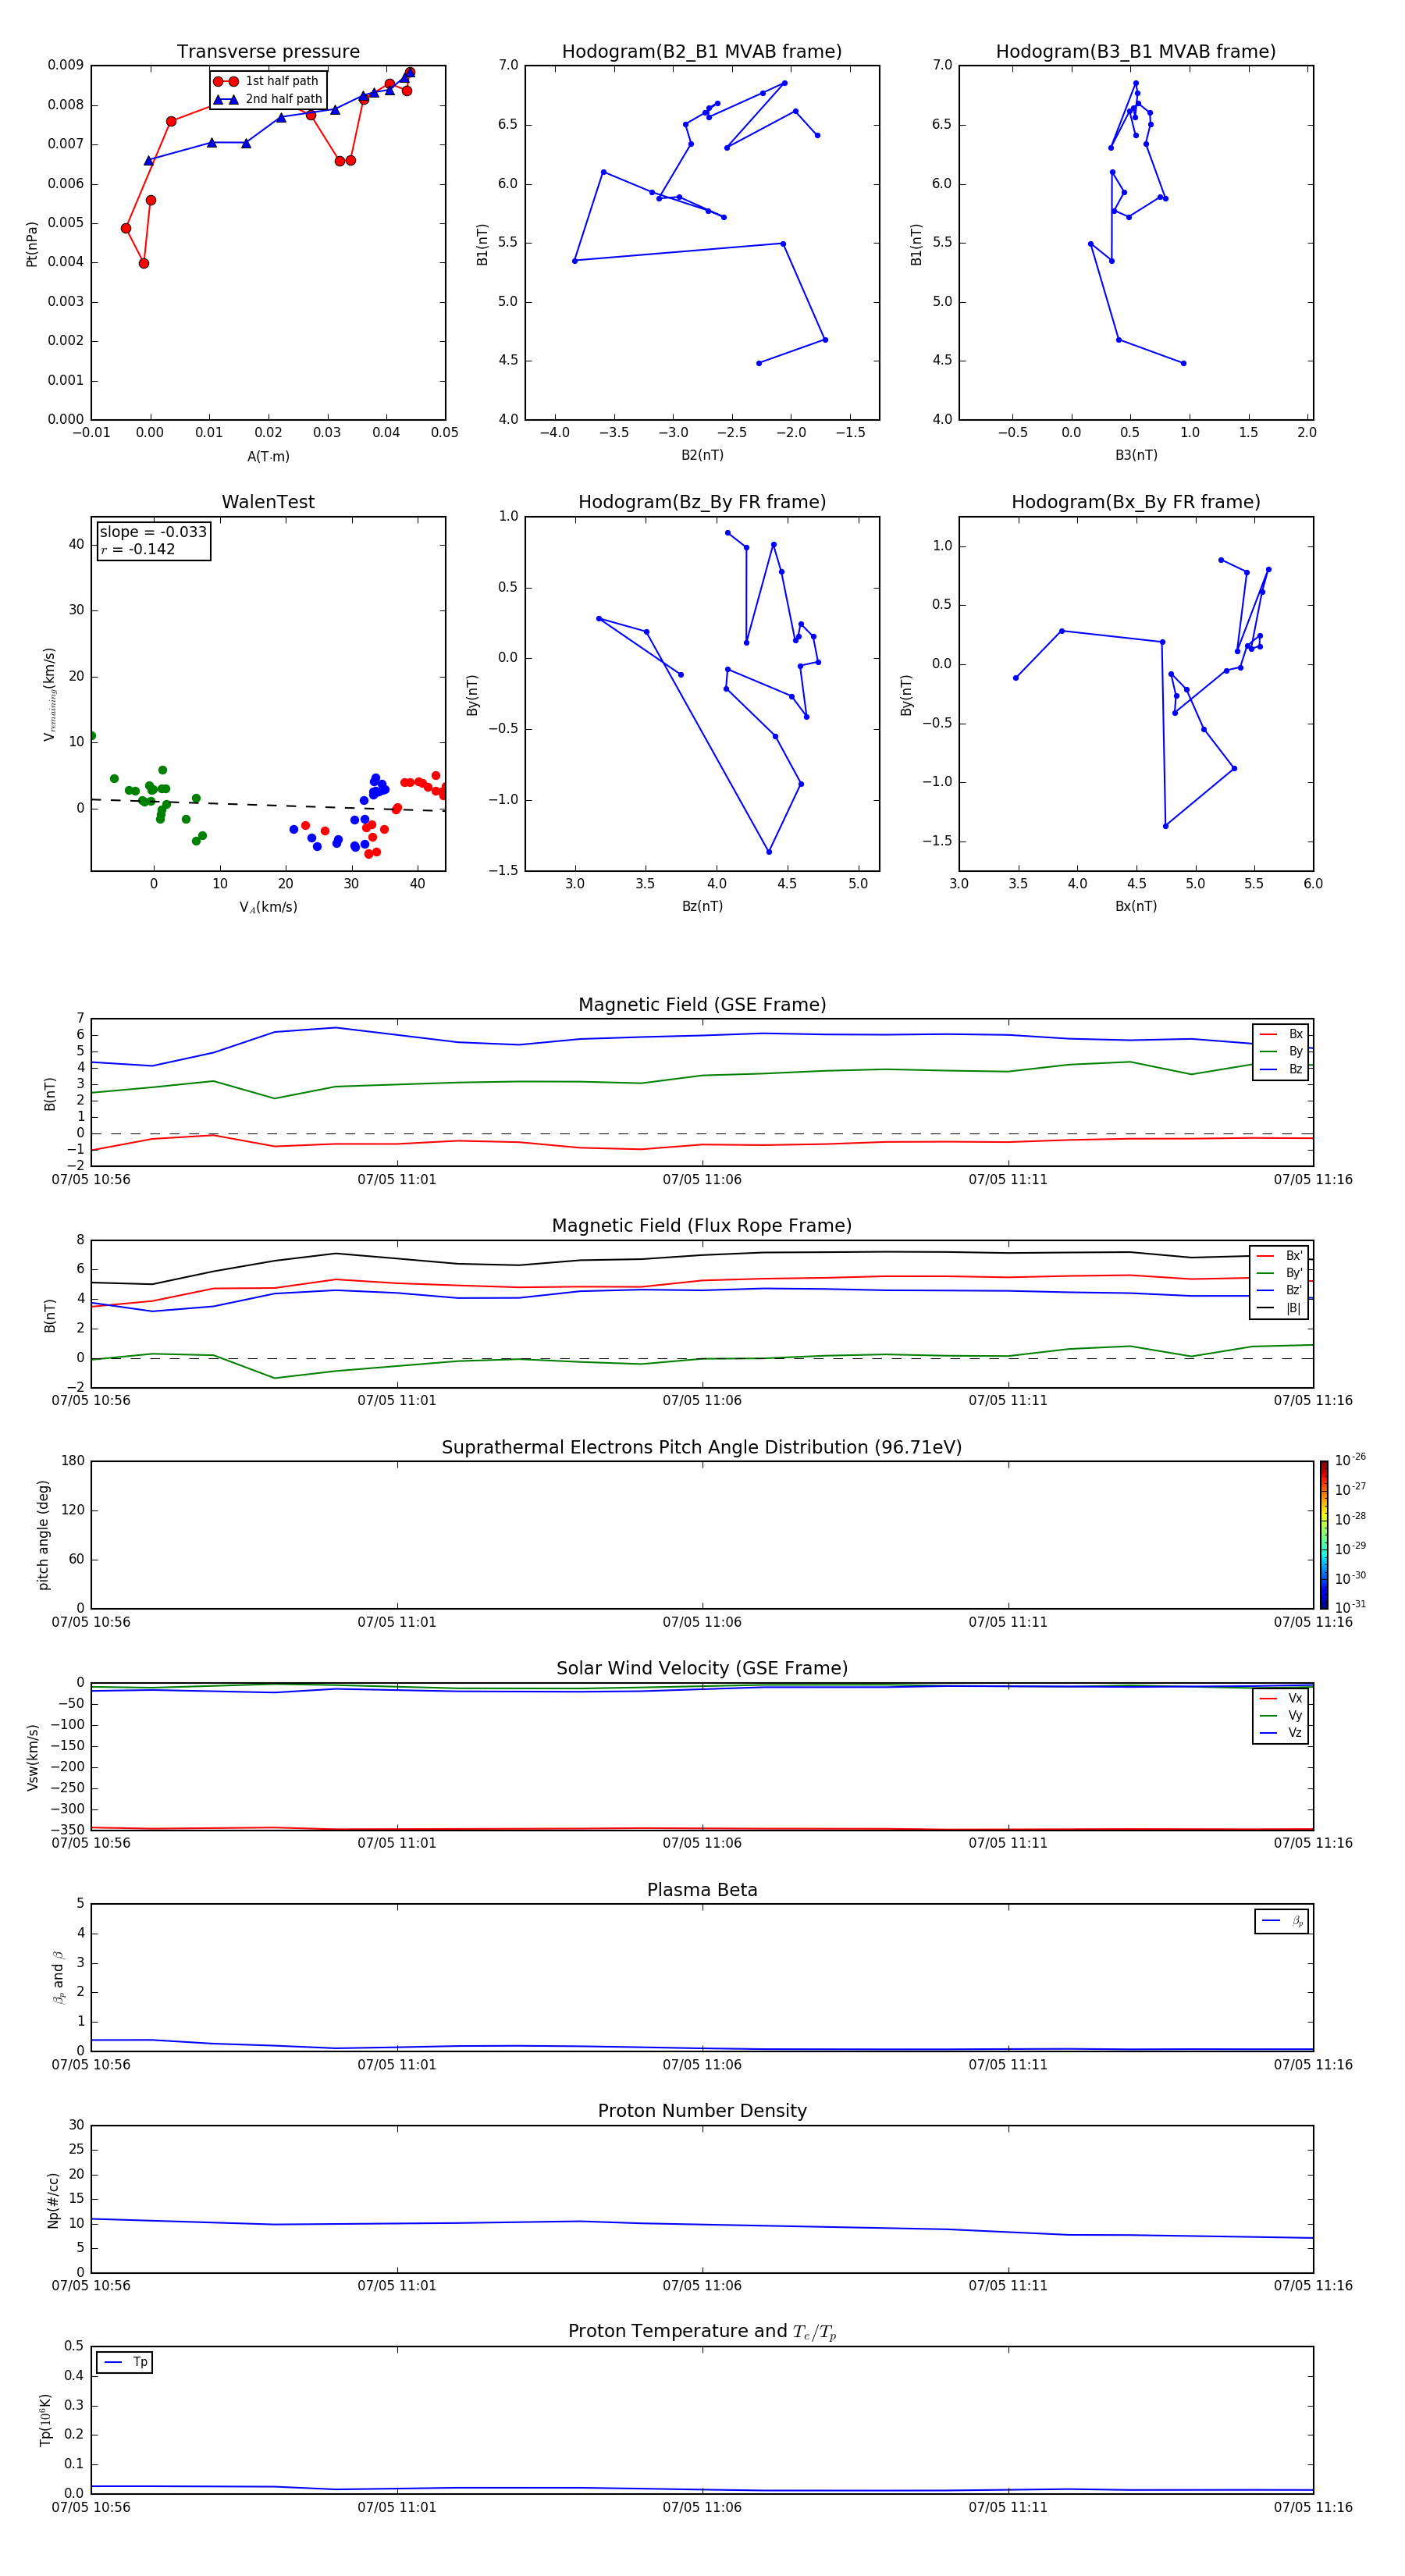This screenshot has height=2576, width=1405.
Task: Click the 'V_A(km/s)' x-axis label
Action: click(268, 907)
